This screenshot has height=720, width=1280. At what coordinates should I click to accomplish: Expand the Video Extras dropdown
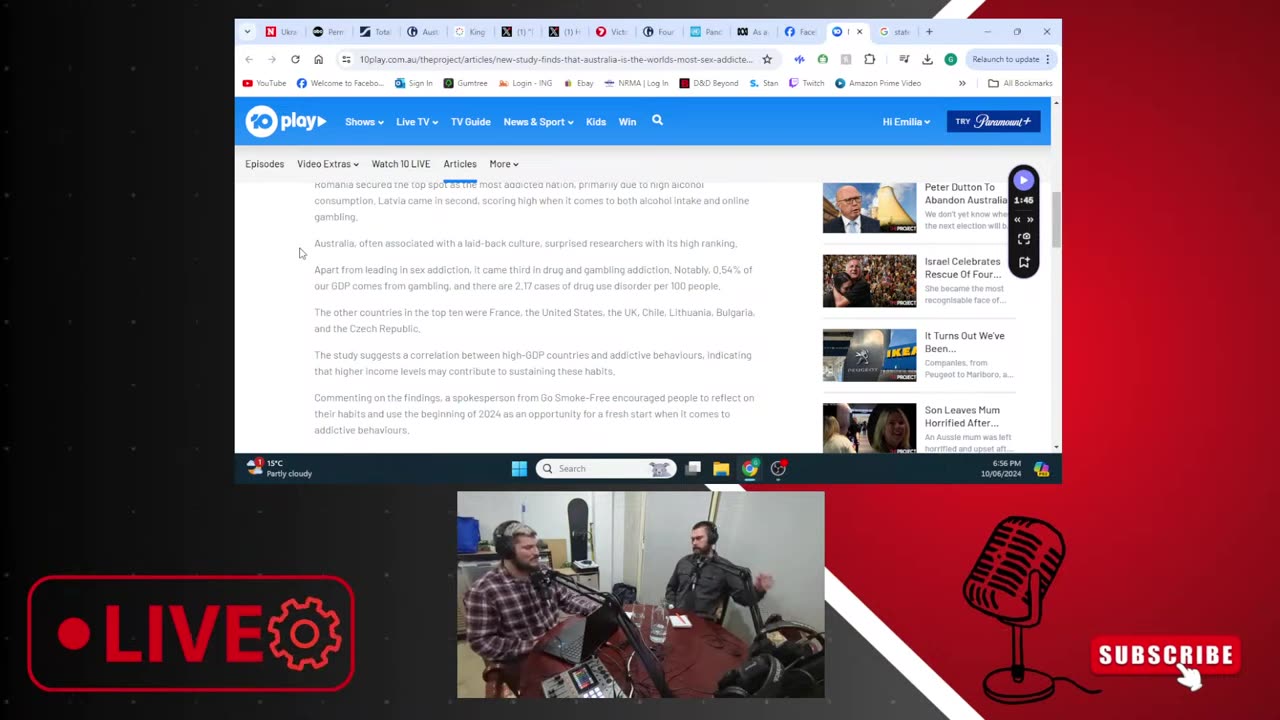(x=328, y=164)
